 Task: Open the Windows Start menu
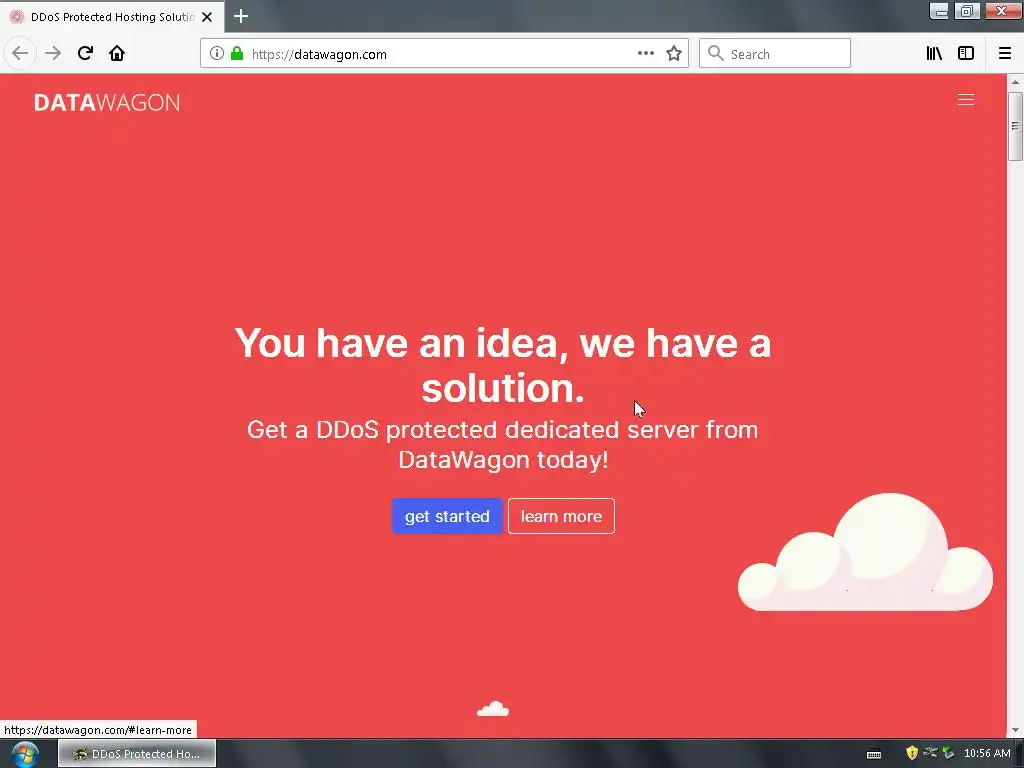tap(25, 754)
